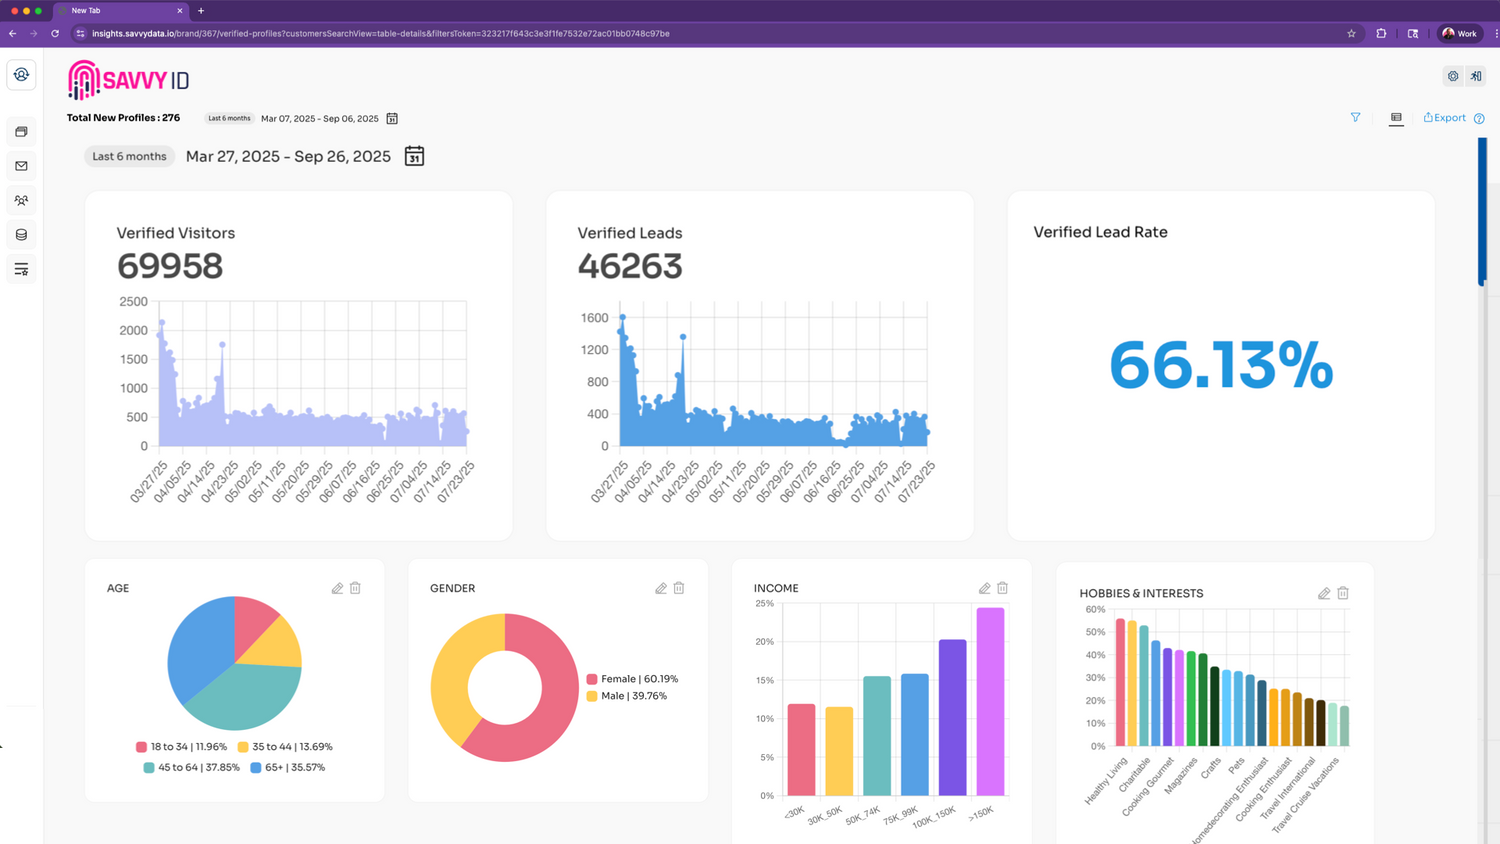The width and height of the screenshot is (1500, 844).
Task: Click the purple >150K income bar
Action: 990,701
